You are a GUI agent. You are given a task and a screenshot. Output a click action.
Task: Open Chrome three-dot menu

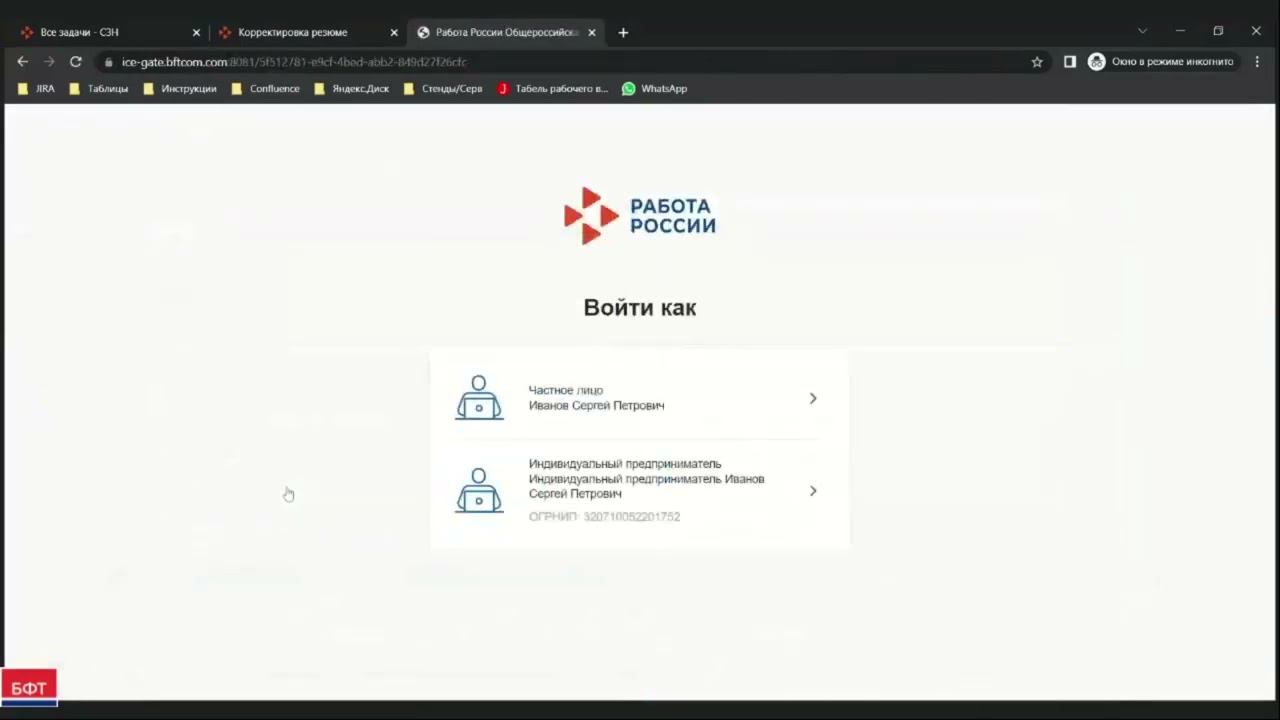[x=1257, y=62]
